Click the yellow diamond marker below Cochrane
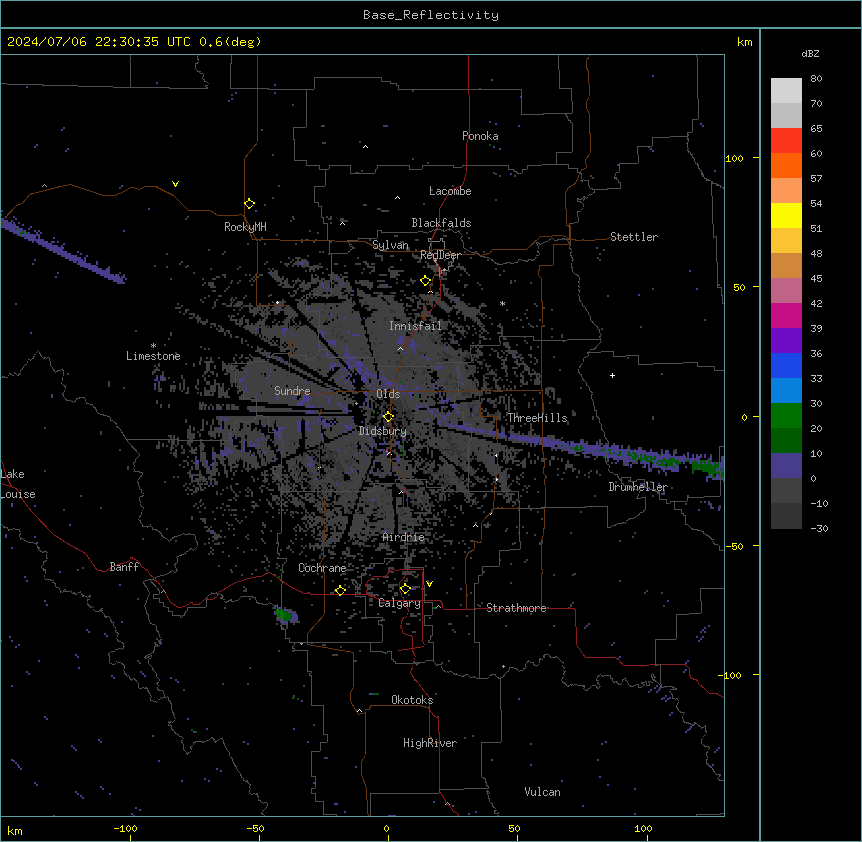This screenshot has height=842, width=862. click(x=340, y=590)
